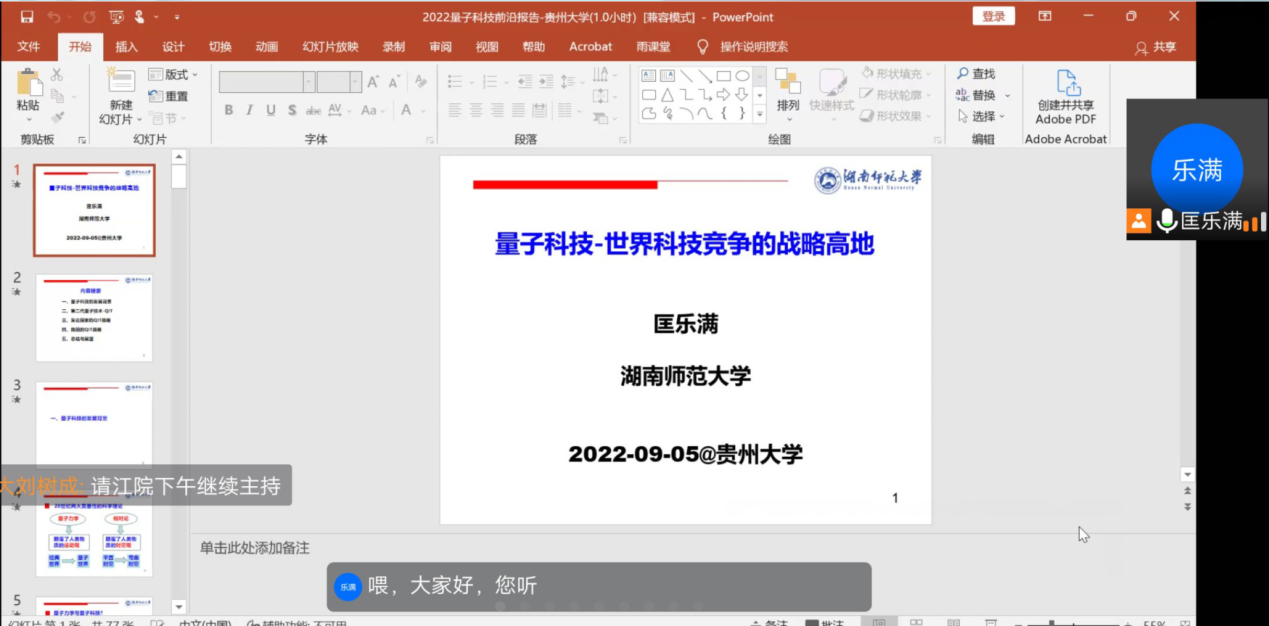Screen dimensions: 1269x626
Task: Open the Slide Show (幻灯片放映) tab
Action: 330,47
